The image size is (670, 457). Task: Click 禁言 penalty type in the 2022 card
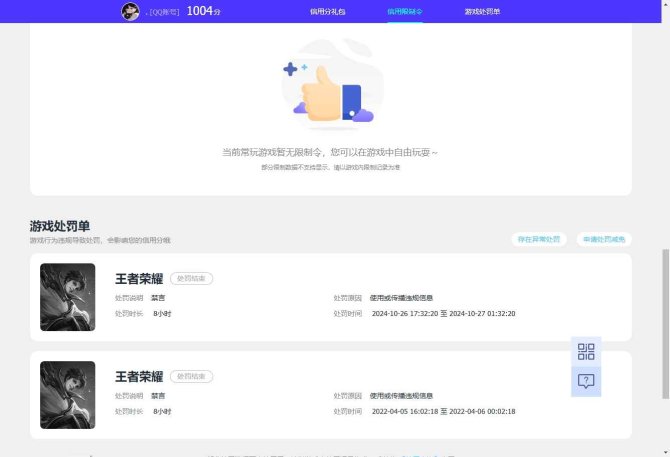tap(158, 395)
